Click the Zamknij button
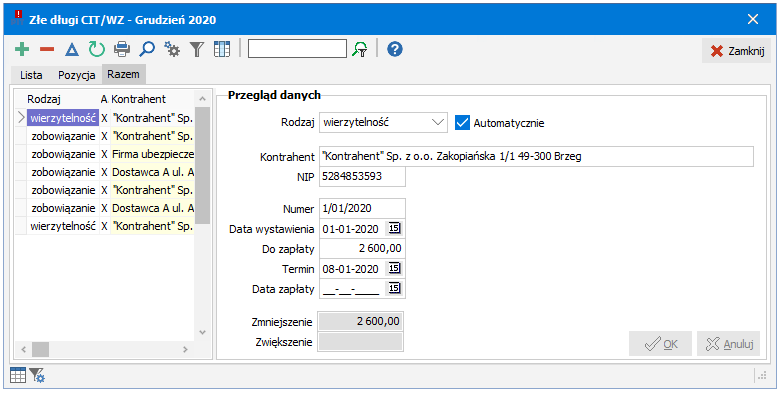 pos(737,51)
